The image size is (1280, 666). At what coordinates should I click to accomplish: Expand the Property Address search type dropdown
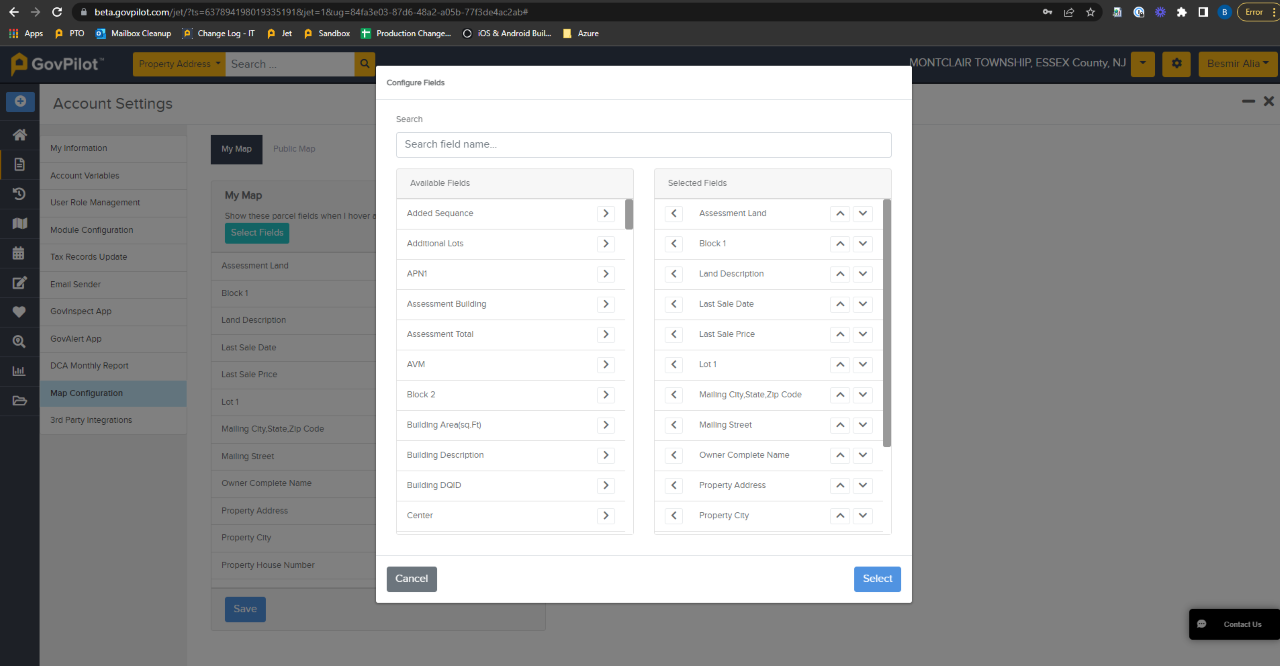[x=180, y=64]
